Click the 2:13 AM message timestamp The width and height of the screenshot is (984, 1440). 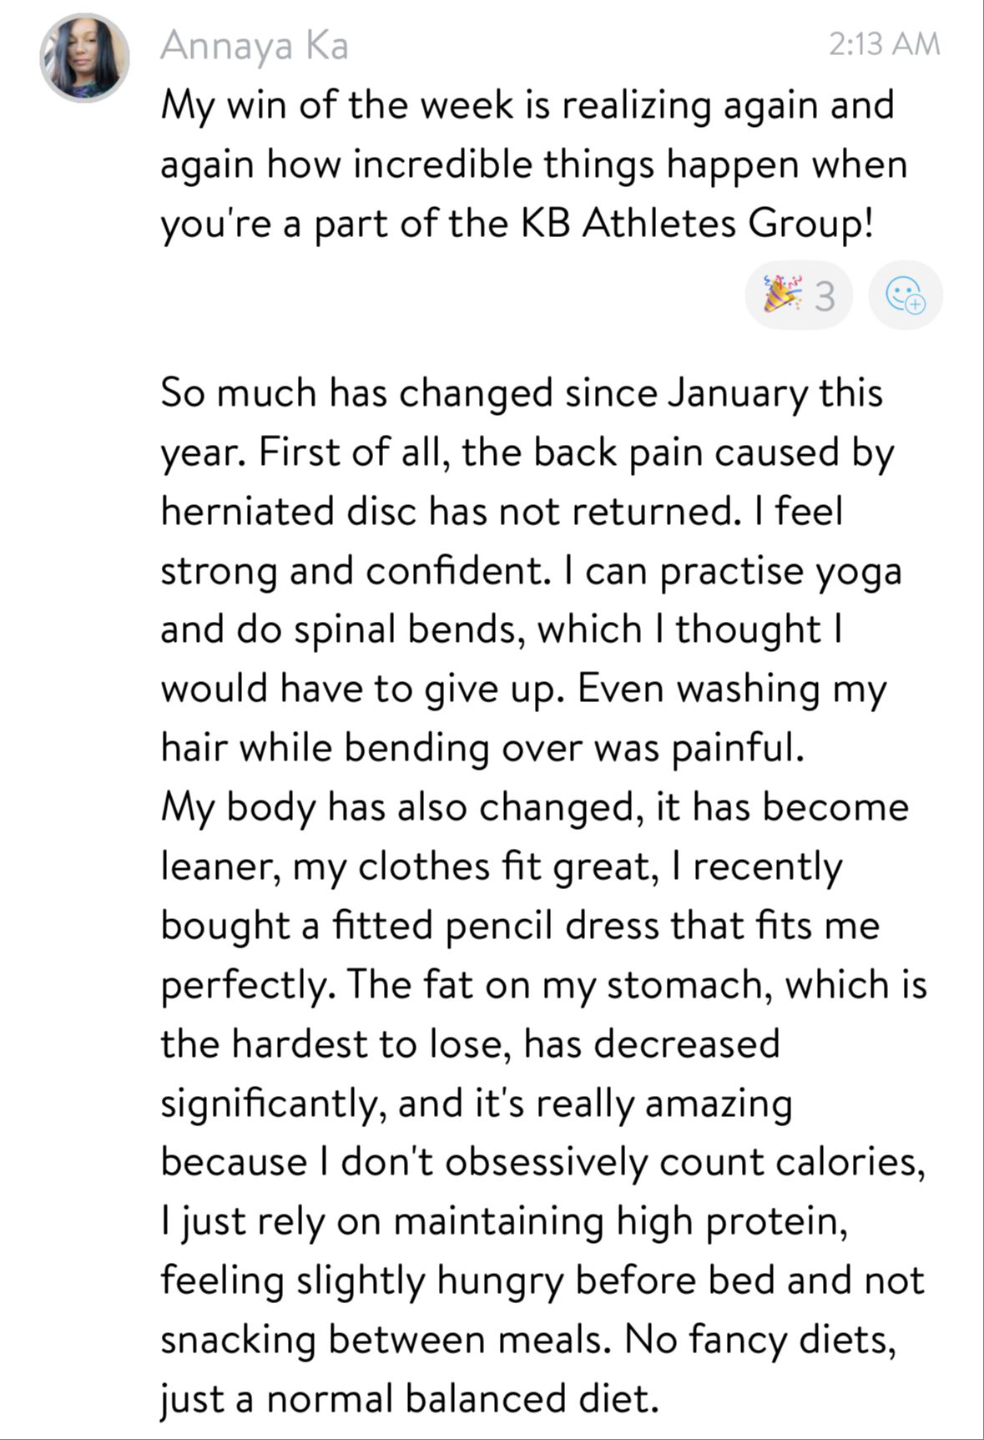click(885, 44)
